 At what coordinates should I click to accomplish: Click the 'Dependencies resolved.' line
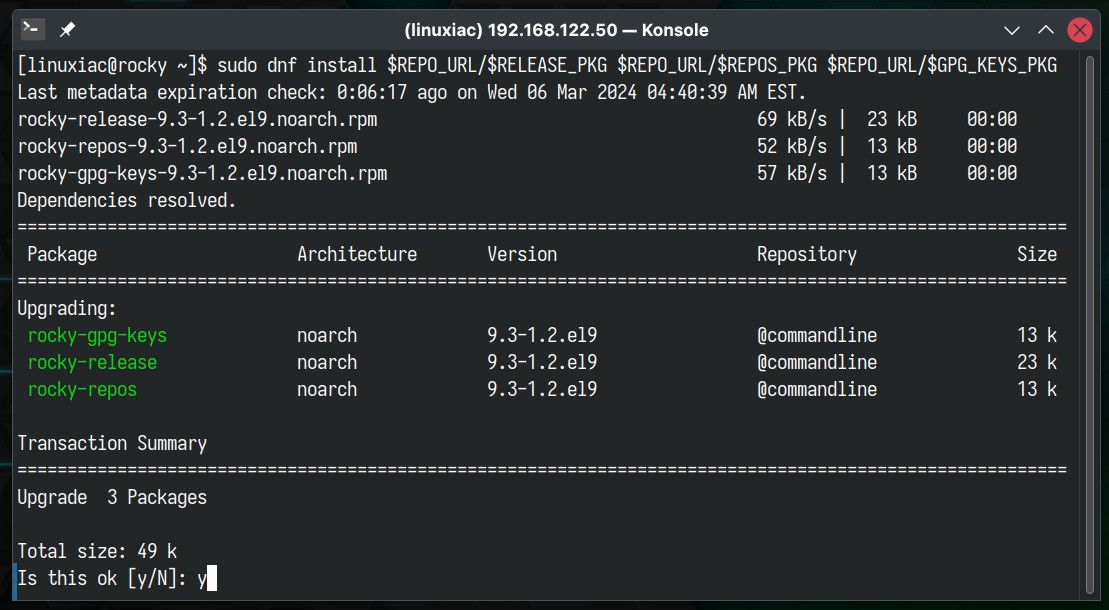(127, 200)
